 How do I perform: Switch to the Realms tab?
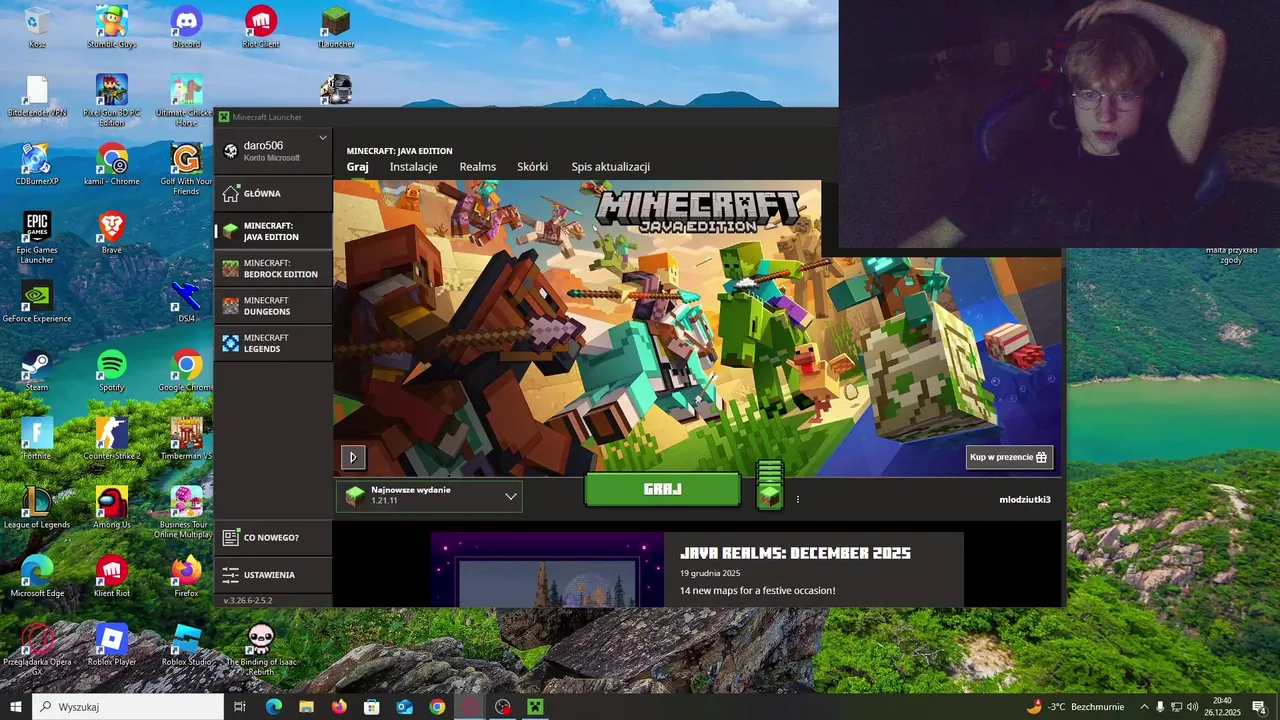477,167
